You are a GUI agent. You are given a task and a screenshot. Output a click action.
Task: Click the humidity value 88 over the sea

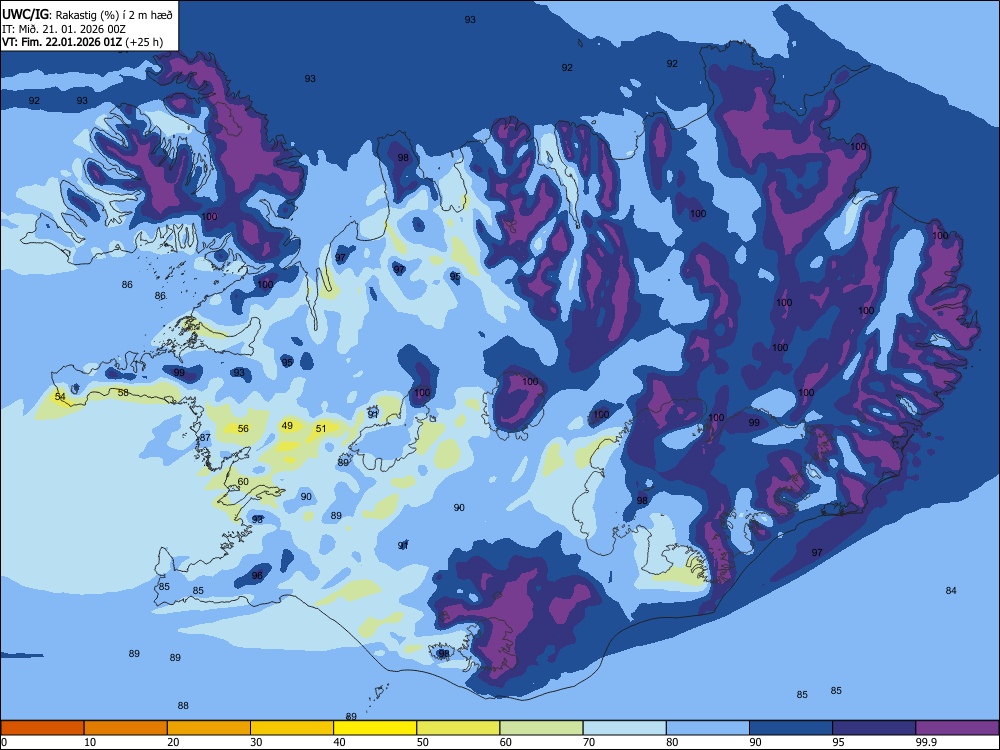(x=183, y=705)
